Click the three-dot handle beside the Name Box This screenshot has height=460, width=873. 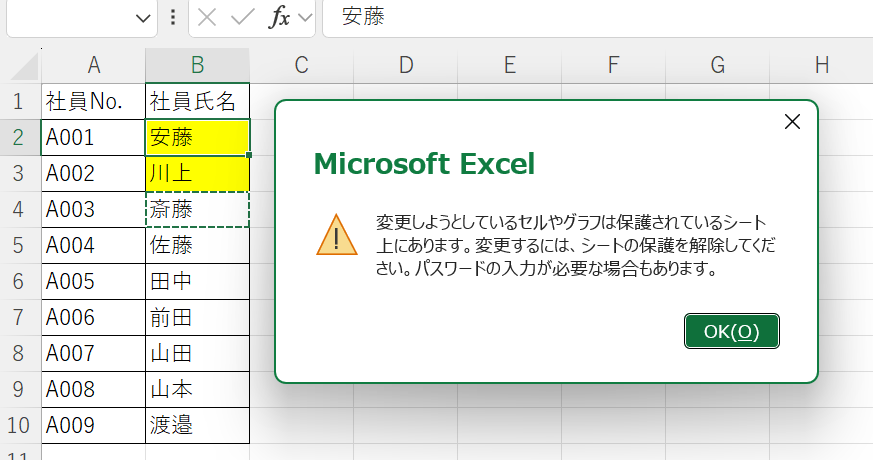coord(173,18)
